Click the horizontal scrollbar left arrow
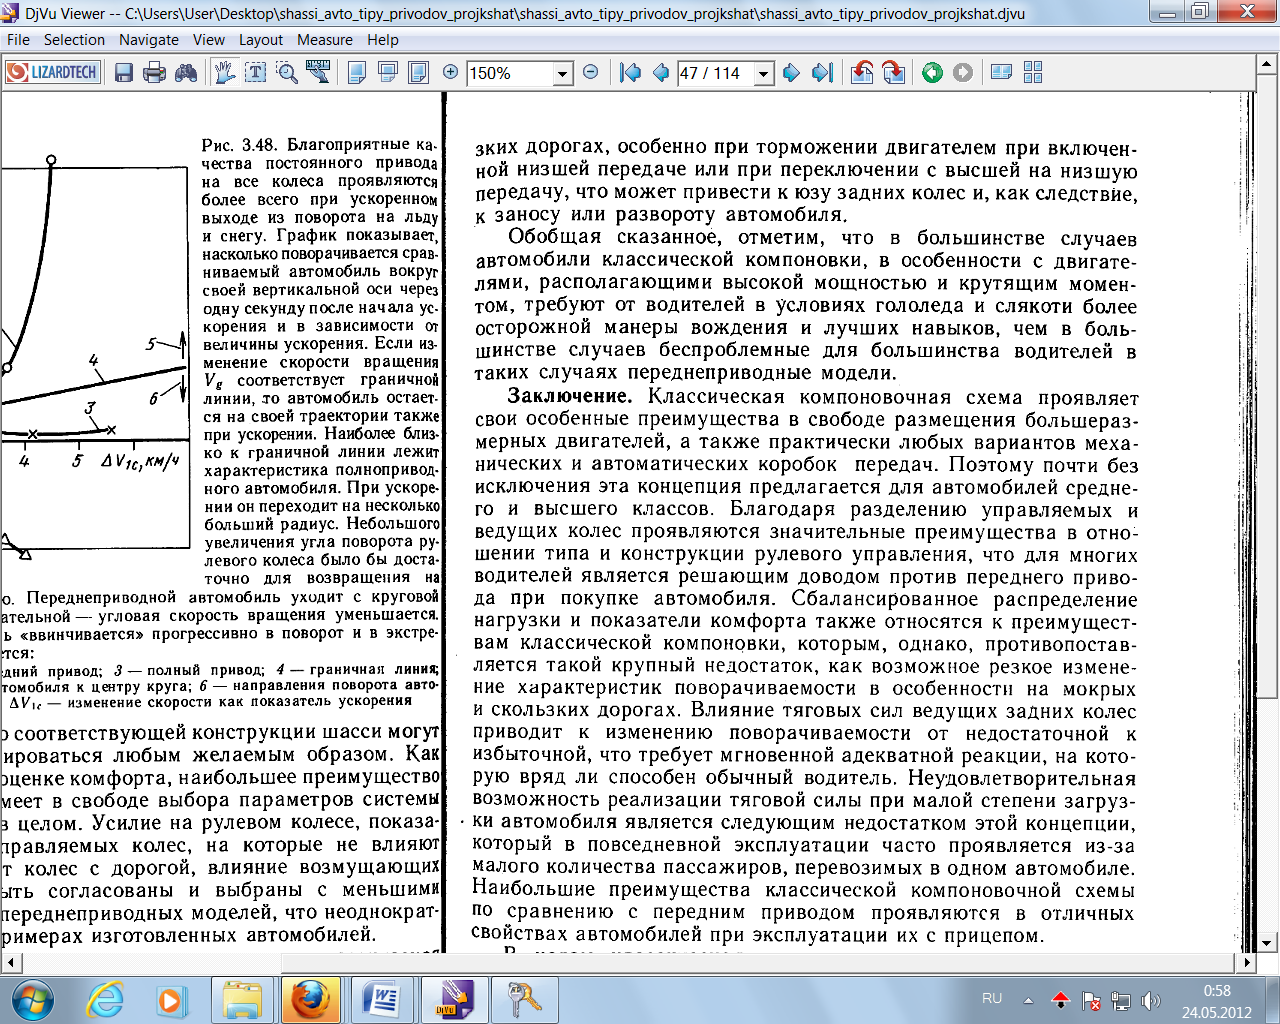Image resolution: width=1280 pixels, height=1024 pixels. coord(12,963)
